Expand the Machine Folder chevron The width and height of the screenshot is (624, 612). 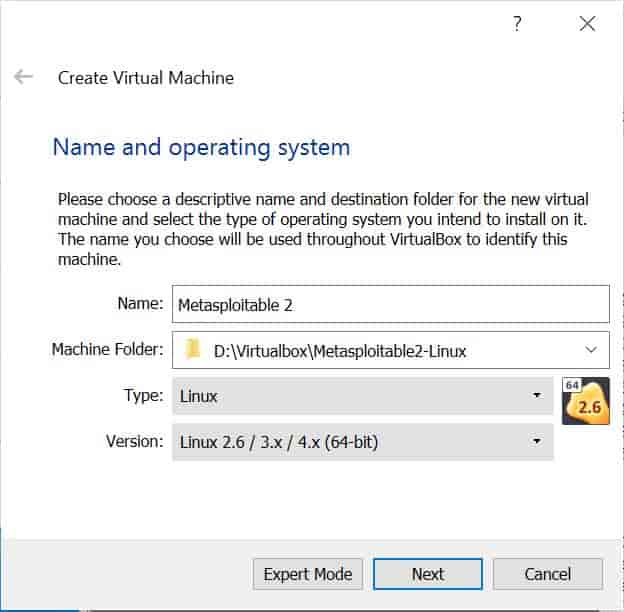[591, 350]
